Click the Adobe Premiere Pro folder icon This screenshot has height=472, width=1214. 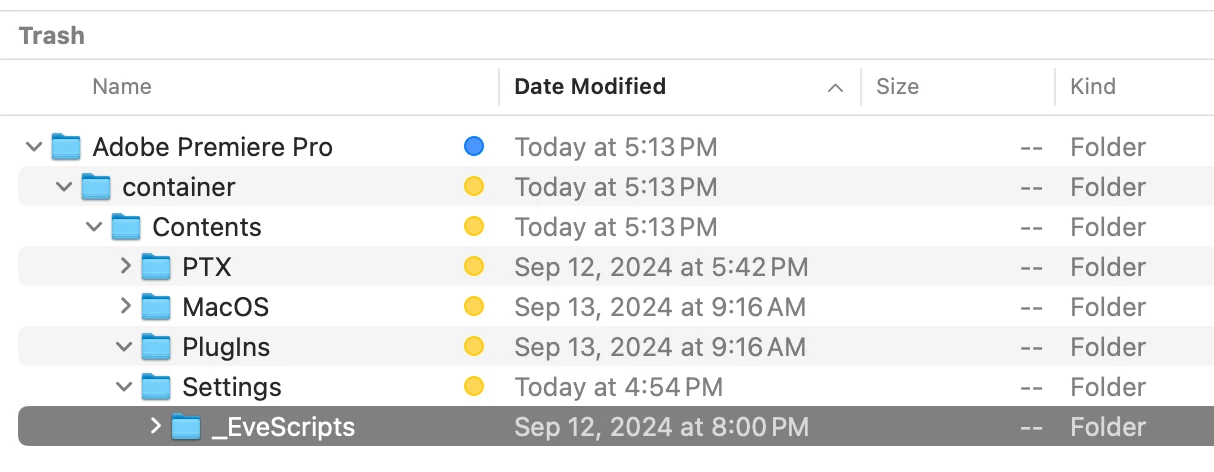(x=66, y=147)
